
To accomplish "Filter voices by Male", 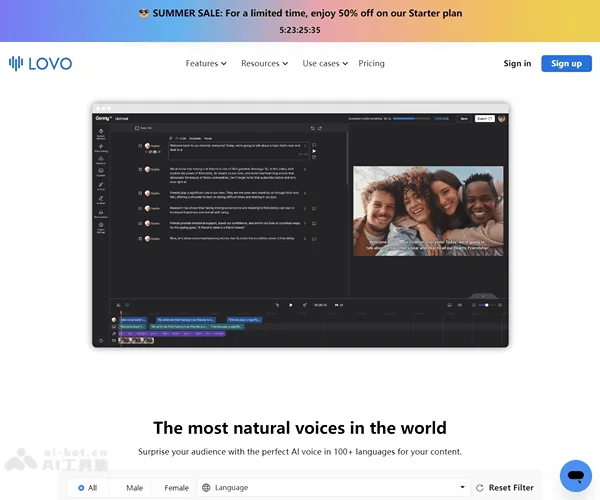I will (x=132, y=488).
